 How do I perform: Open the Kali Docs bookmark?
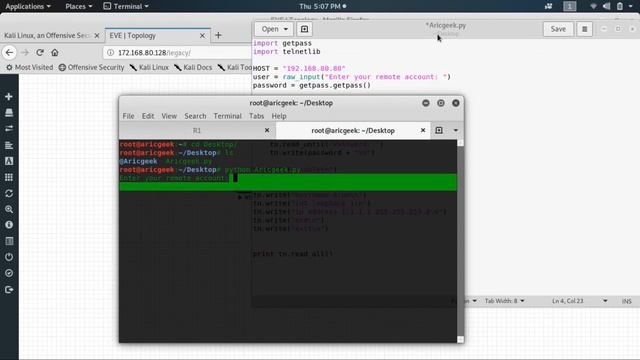click(193, 67)
